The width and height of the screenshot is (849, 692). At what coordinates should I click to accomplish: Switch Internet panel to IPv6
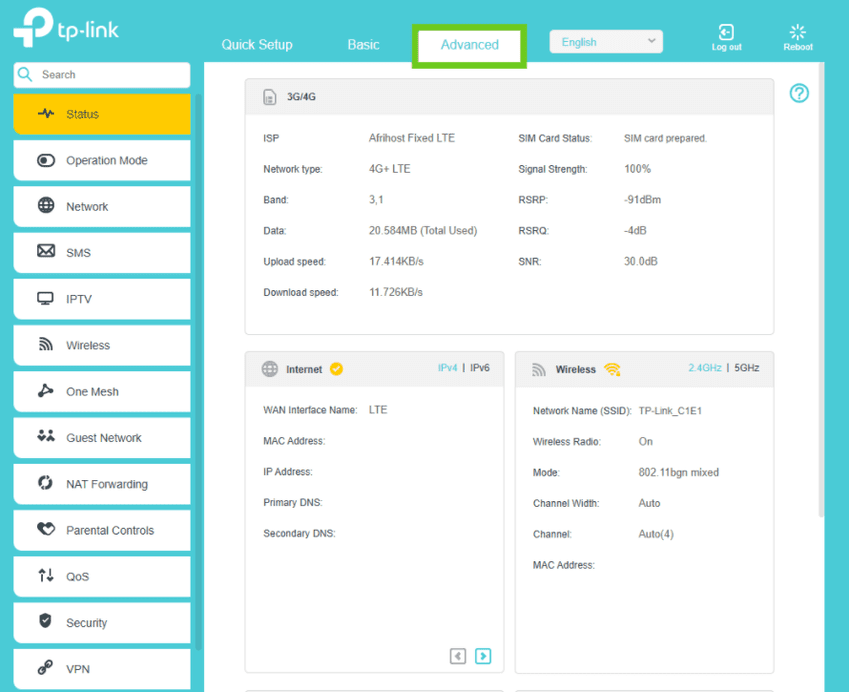click(x=480, y=368)
